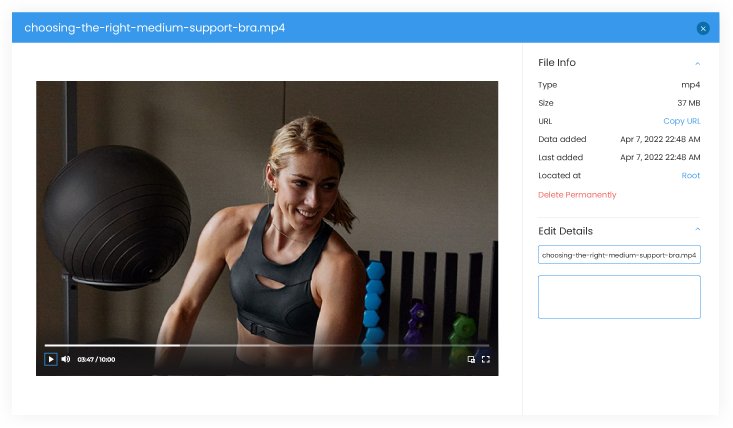This screenshot has height=428, width=733.
Task: Click the empty description text area
Action: (619, 297)
